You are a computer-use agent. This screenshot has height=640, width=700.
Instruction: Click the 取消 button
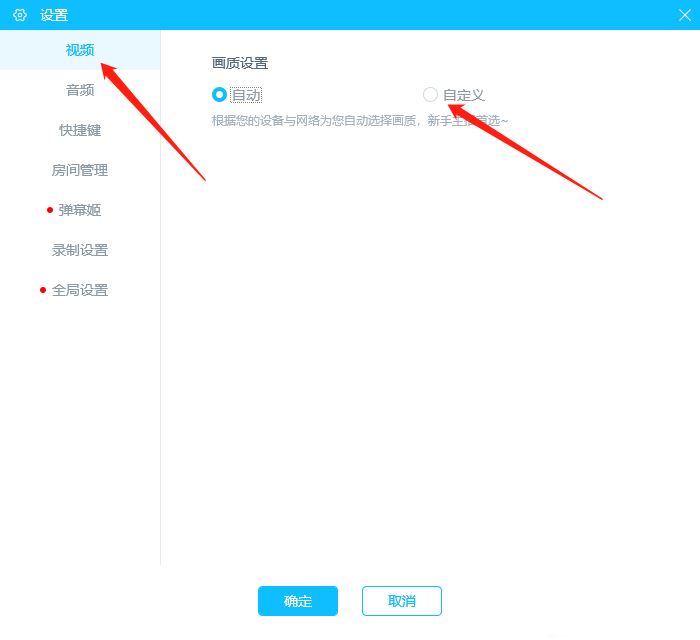click(x=402, y=601)
